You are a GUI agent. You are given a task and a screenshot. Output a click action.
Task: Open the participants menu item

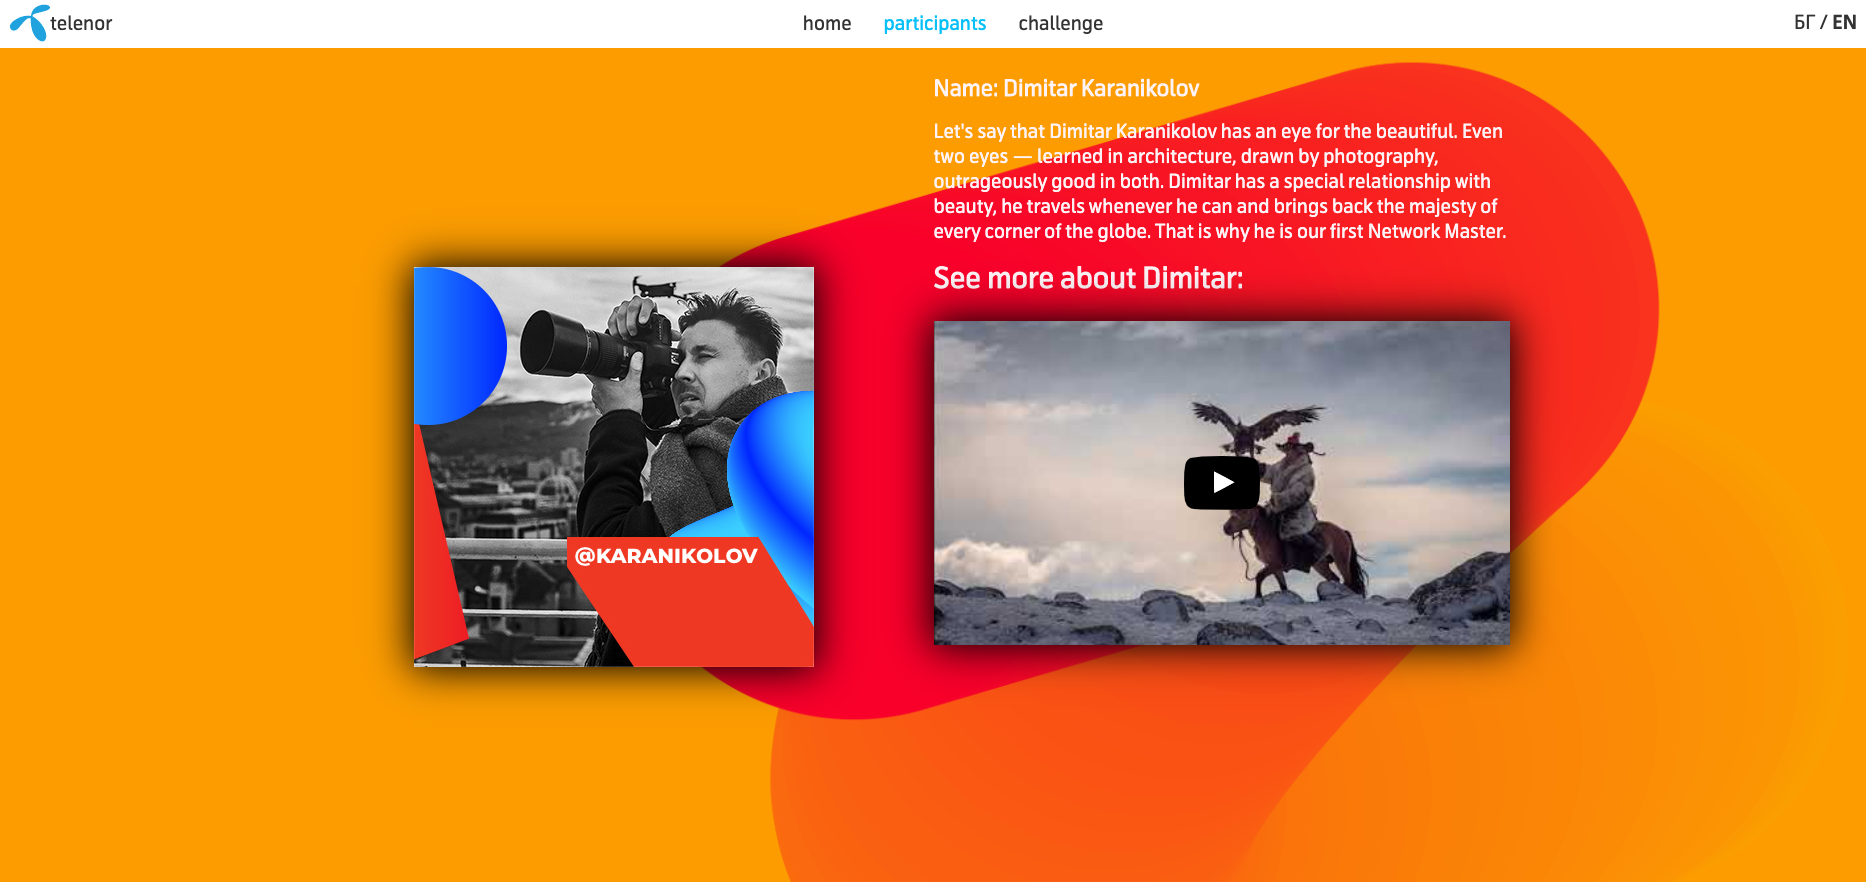934,23
